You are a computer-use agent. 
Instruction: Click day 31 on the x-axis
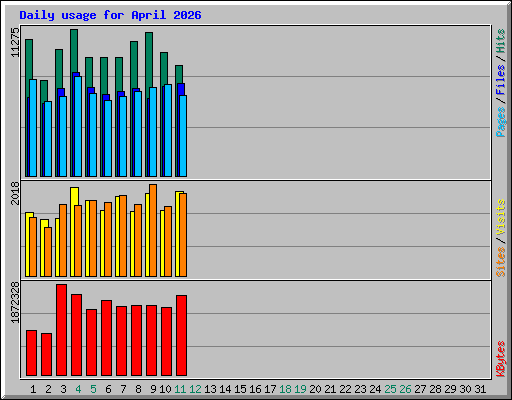point(480,389)
